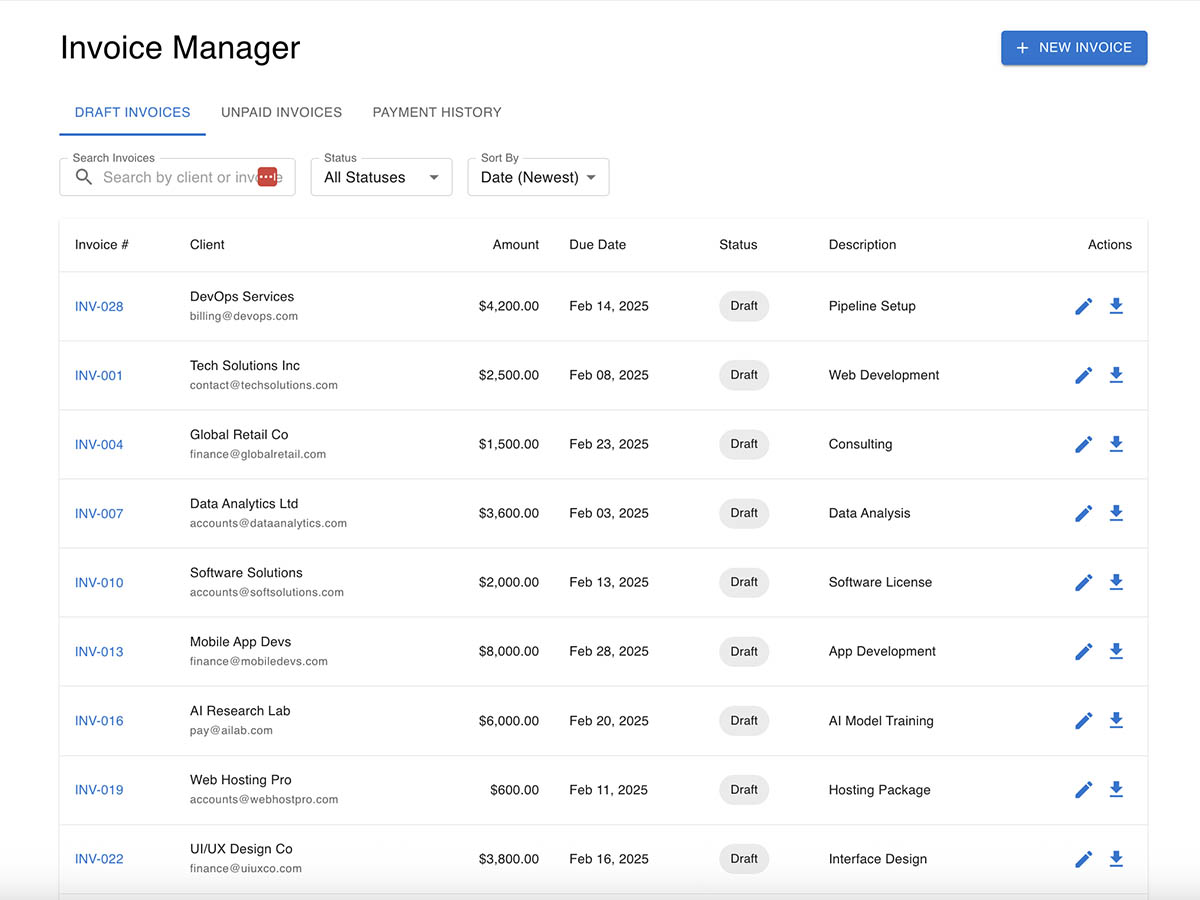This screenshot has width=1200, height=900.
Task: Switch to the Draft Invoices tab
Action: [x=132, y=112]
